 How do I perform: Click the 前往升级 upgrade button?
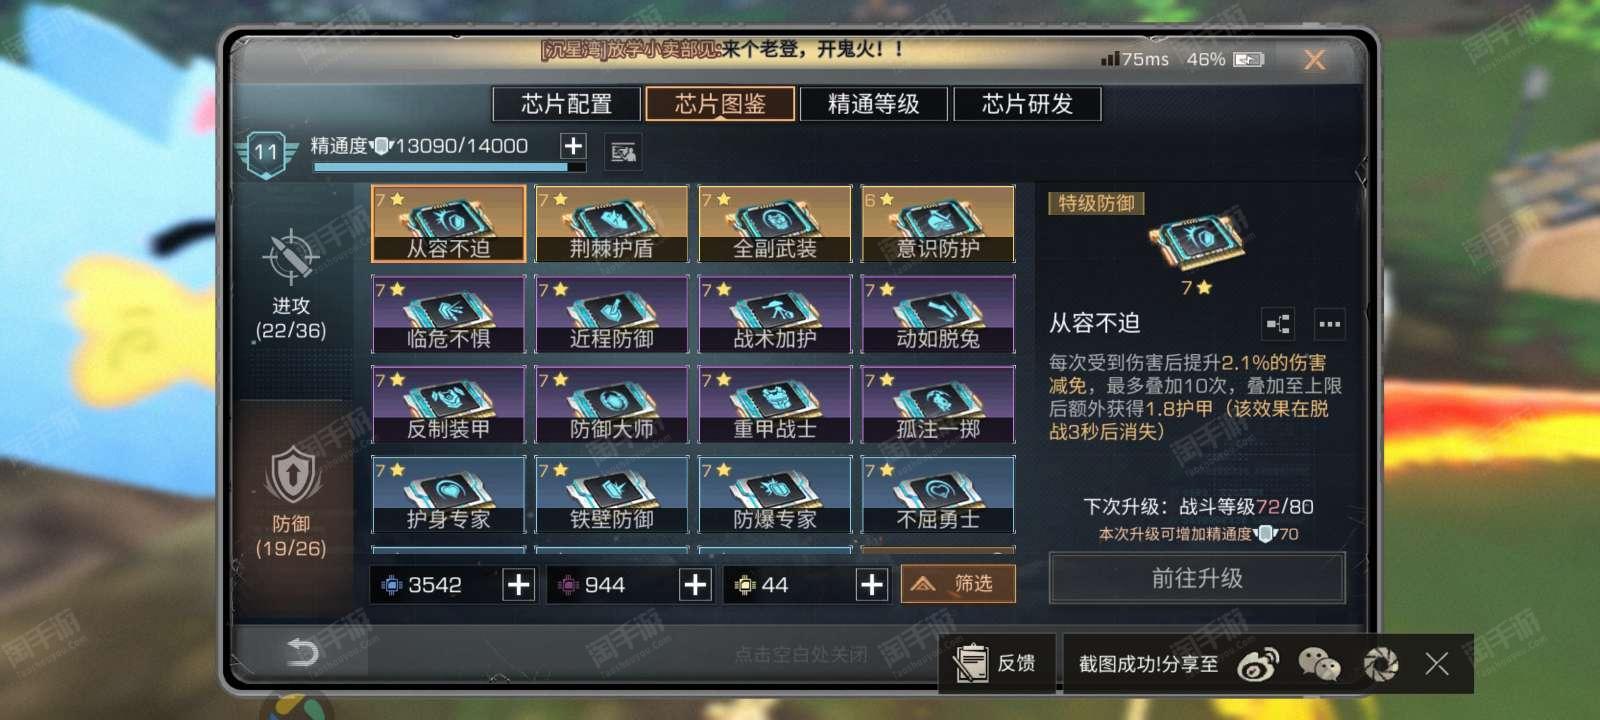[1197, 578]
